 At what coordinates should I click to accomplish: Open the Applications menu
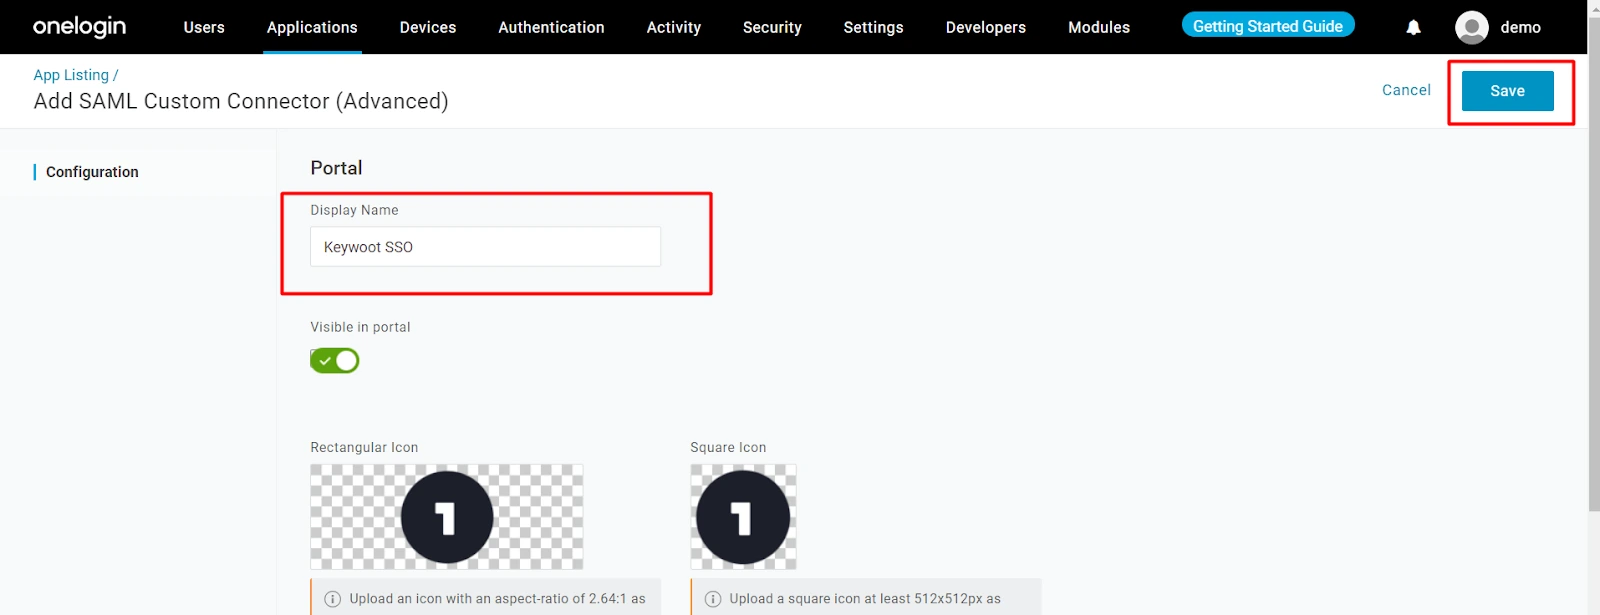click(x=312, y=27)
